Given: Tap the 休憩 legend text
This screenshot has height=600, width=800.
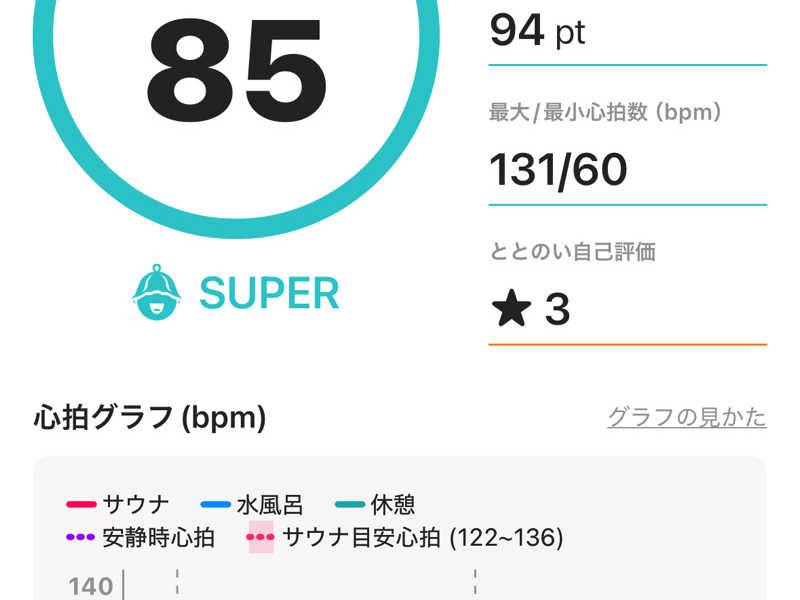Looking at the screenshot, I should click(391, 505).
